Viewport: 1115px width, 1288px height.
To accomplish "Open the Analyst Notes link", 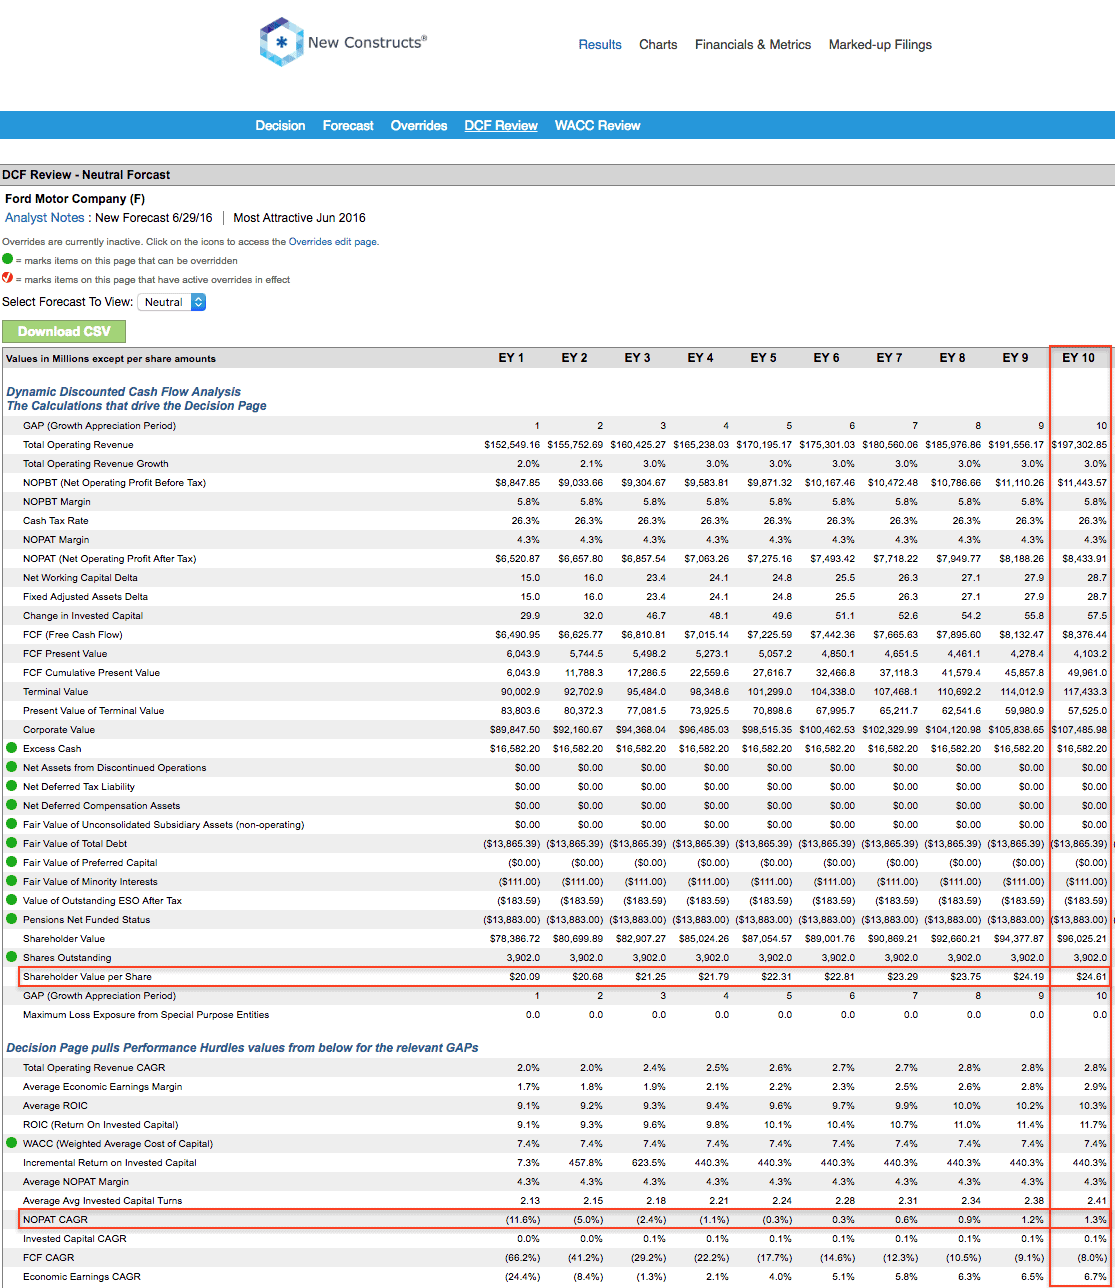I will 45,217.
